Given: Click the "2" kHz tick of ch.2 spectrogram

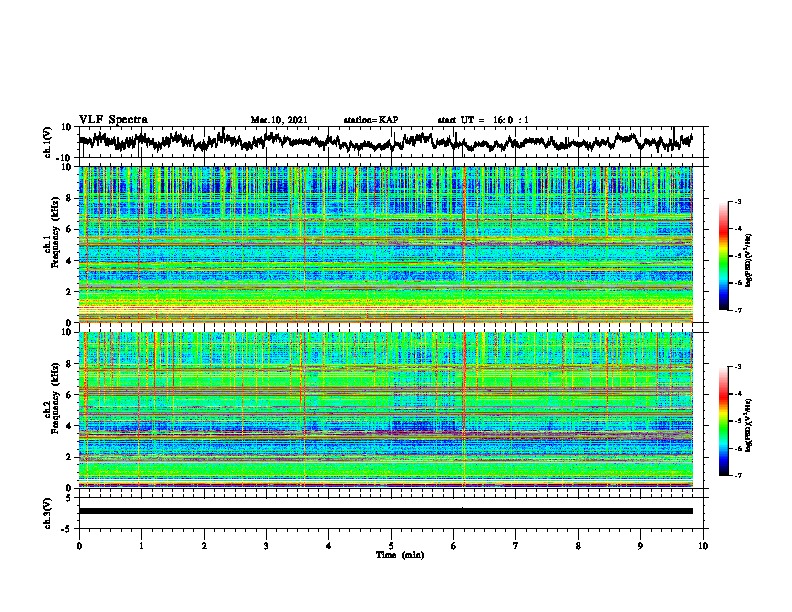Looking at the screenshot, I should pyautogui.click(x=68, y=456).
